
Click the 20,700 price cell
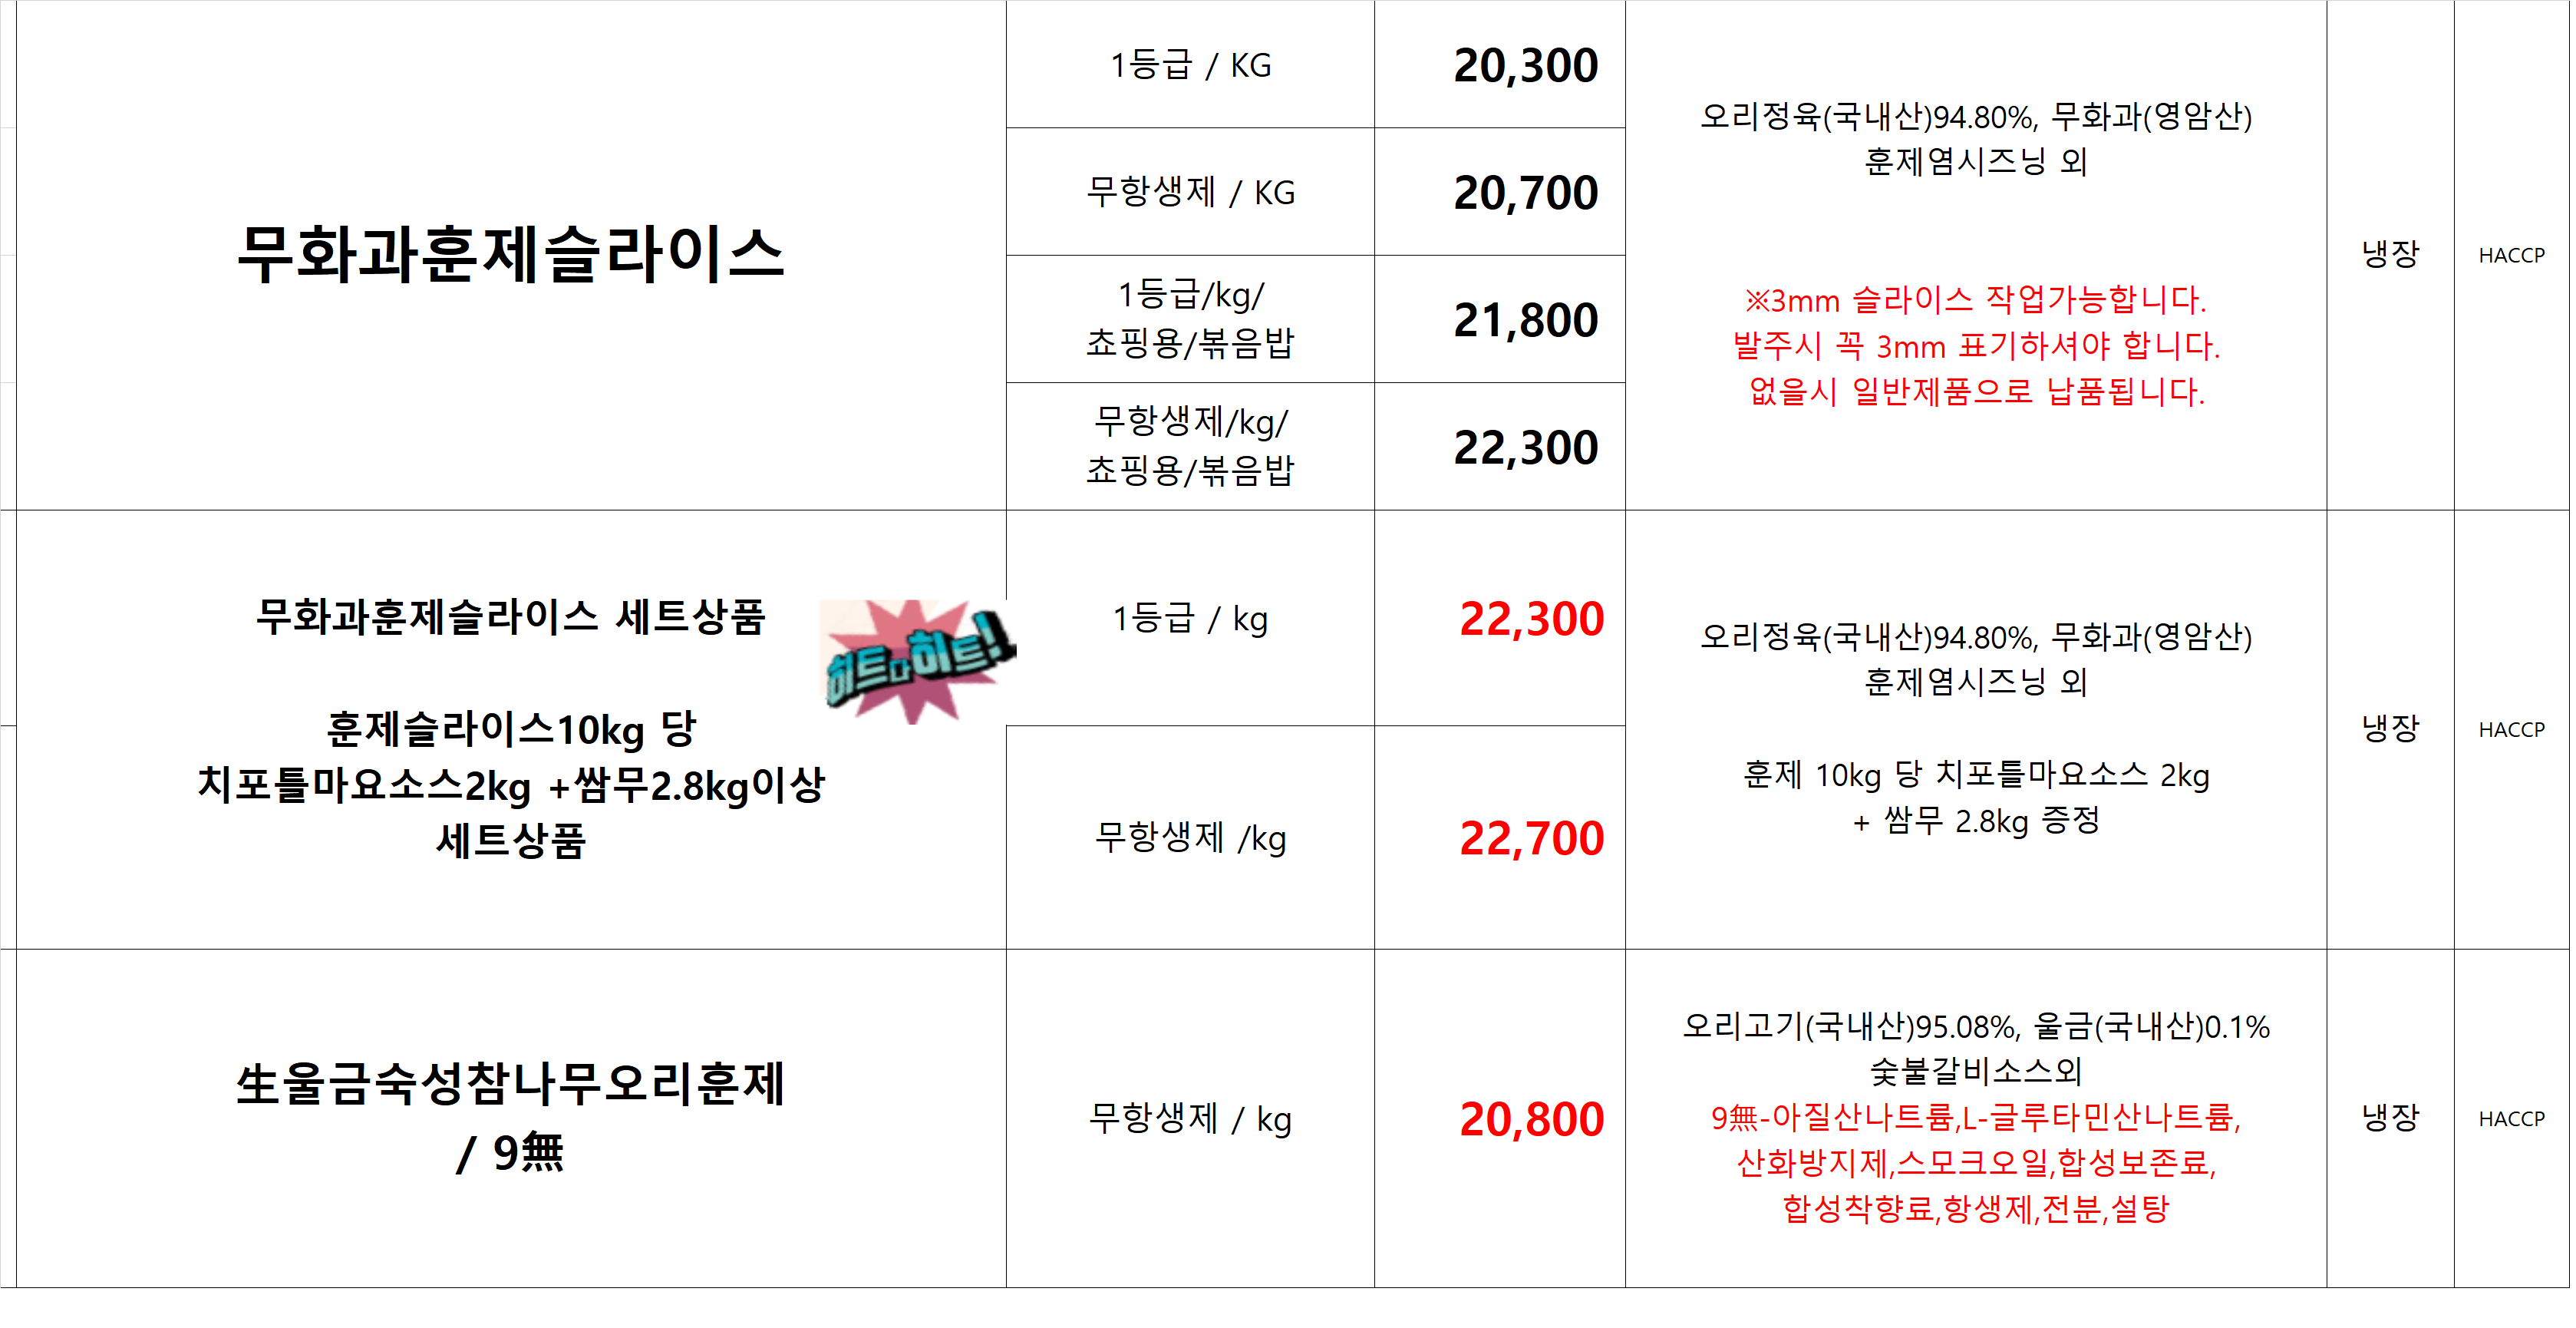[1500, 192]
